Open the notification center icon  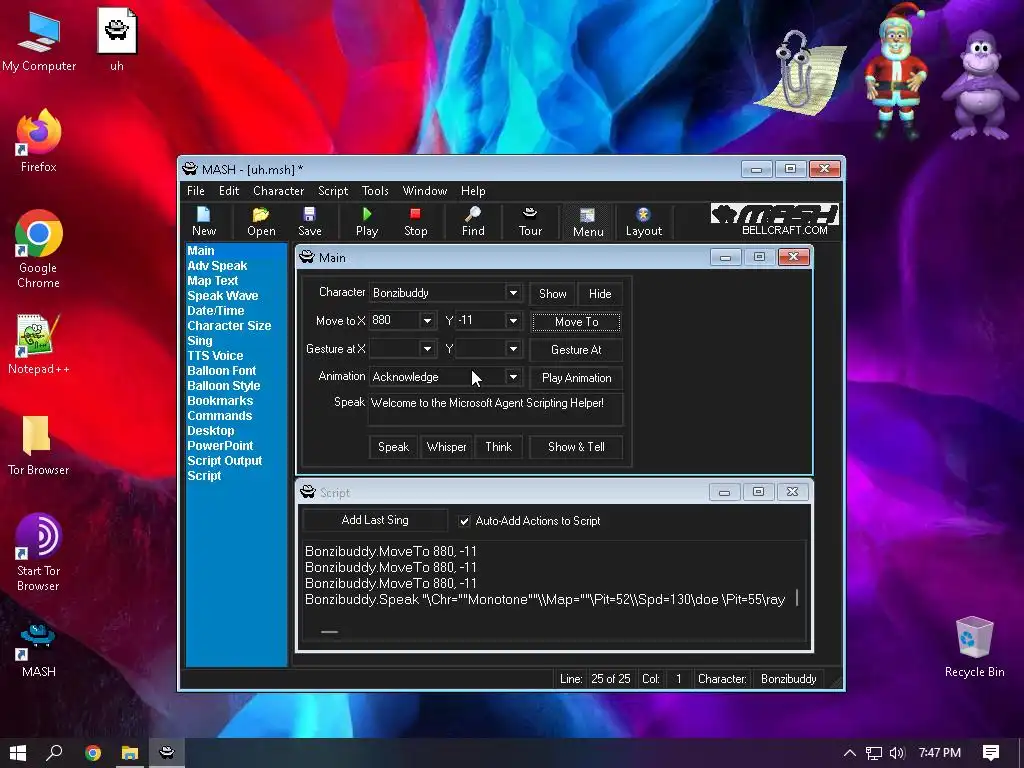tap(991, 753)
